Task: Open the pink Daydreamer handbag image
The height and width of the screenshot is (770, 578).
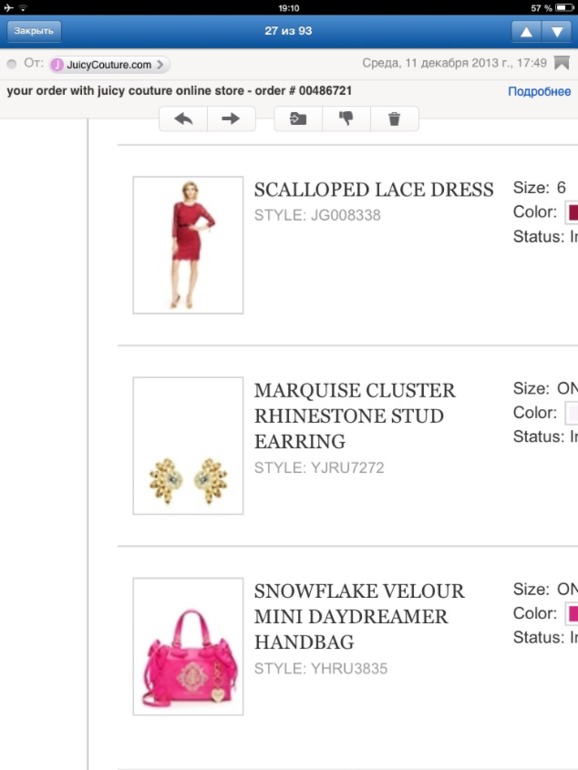Action: (188, 646)
